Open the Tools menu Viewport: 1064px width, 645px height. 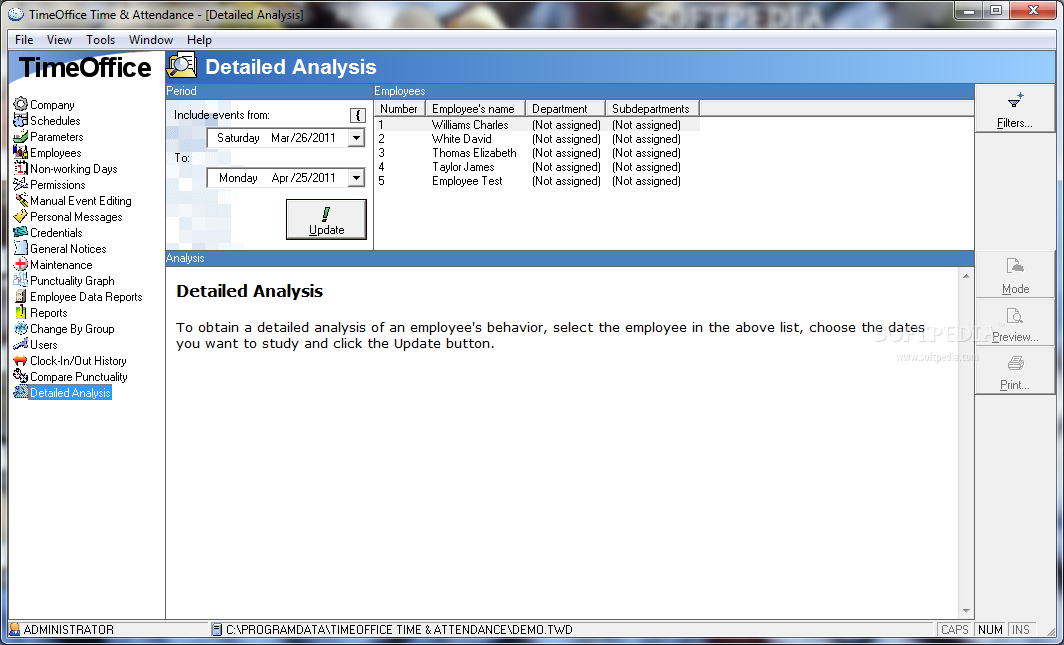[100, 40]
